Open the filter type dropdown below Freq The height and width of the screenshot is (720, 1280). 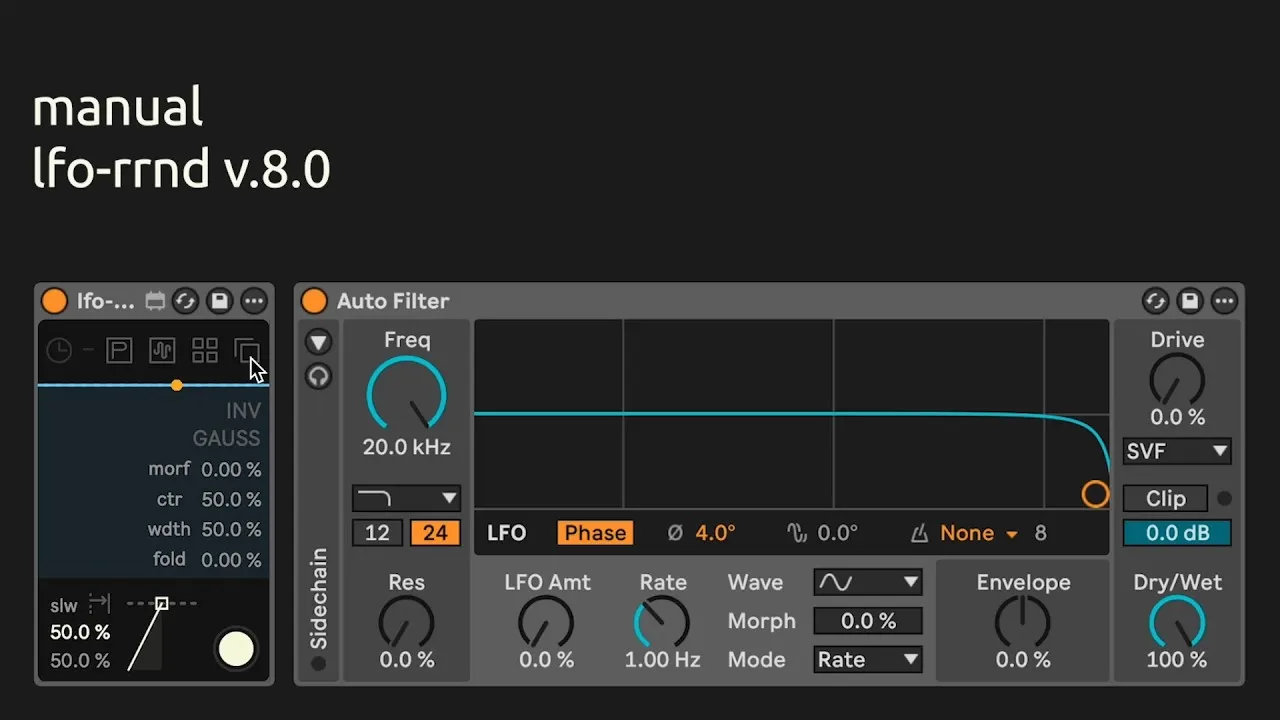point(406,498)
